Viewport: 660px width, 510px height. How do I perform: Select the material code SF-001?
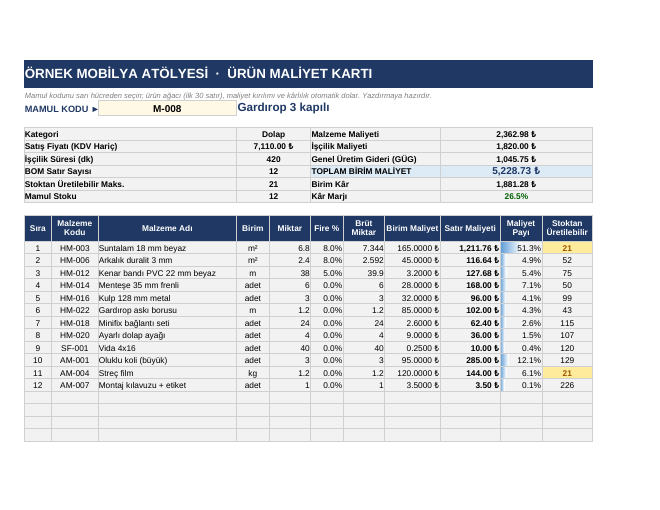click(x=75, y=348)
